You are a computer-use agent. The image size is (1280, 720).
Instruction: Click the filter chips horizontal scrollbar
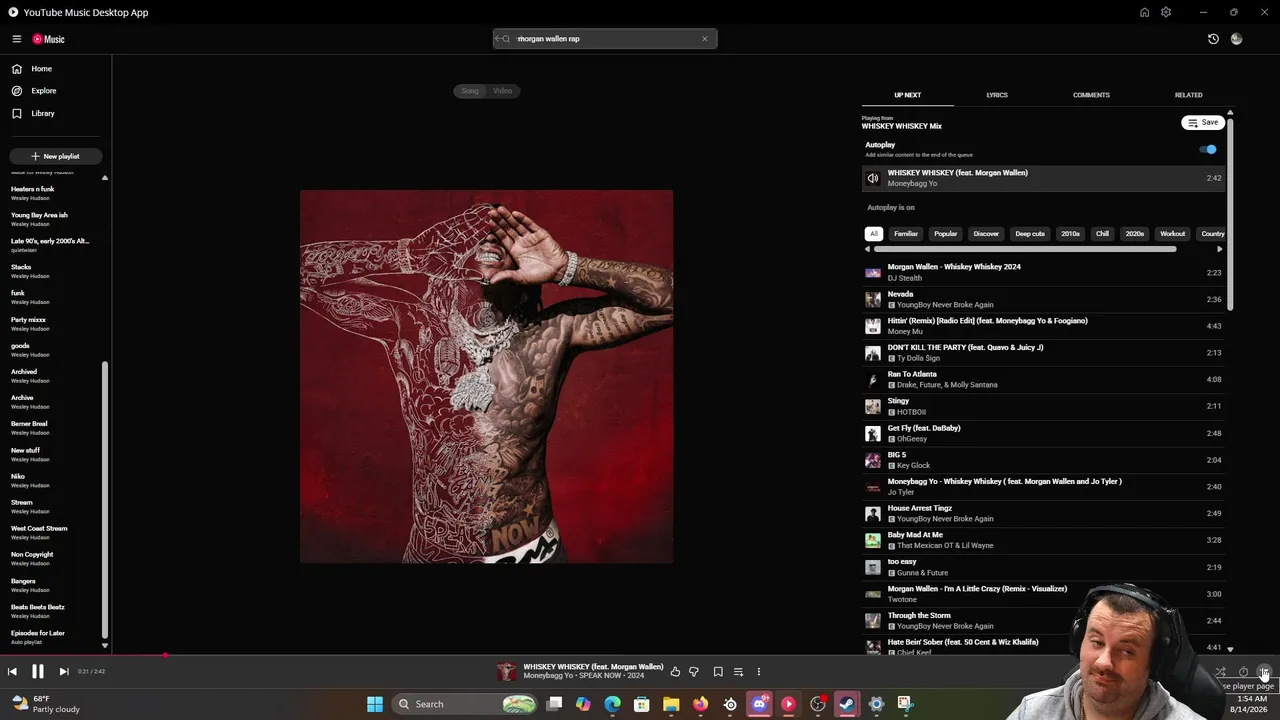coord(1024,249)
